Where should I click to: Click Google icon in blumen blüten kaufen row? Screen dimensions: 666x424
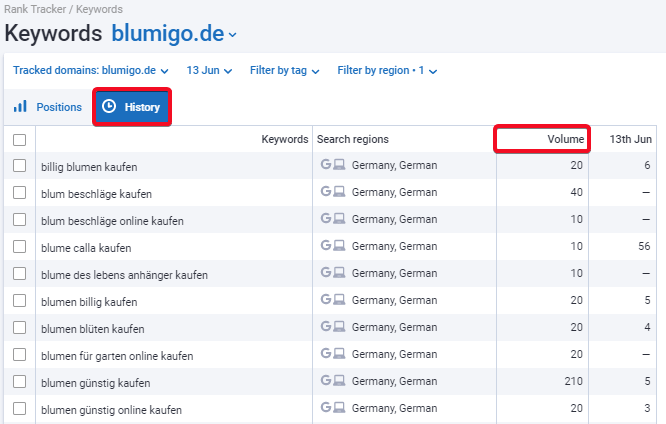(x=326, y=326)
